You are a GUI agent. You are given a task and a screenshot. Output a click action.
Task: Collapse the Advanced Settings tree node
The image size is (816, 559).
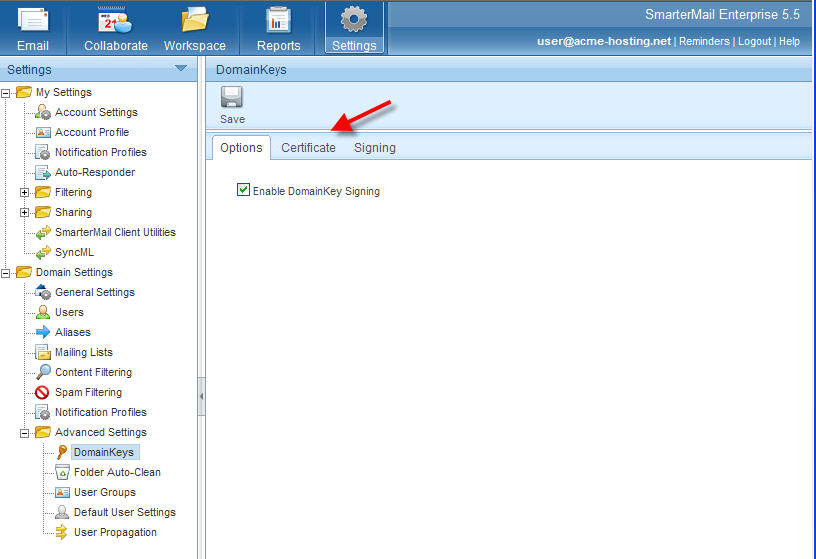(24, 433)
